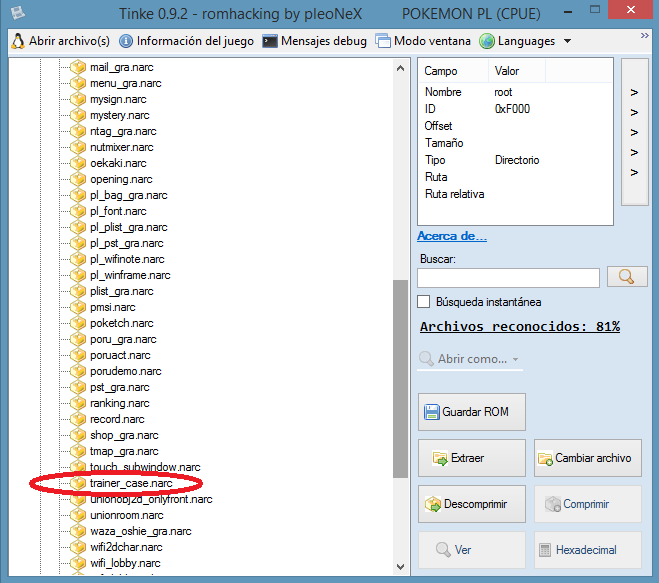This screenshot has height=583, width=659.
Task: Click the Abrir archivo(s) folder icon
Action: [17, 41]
